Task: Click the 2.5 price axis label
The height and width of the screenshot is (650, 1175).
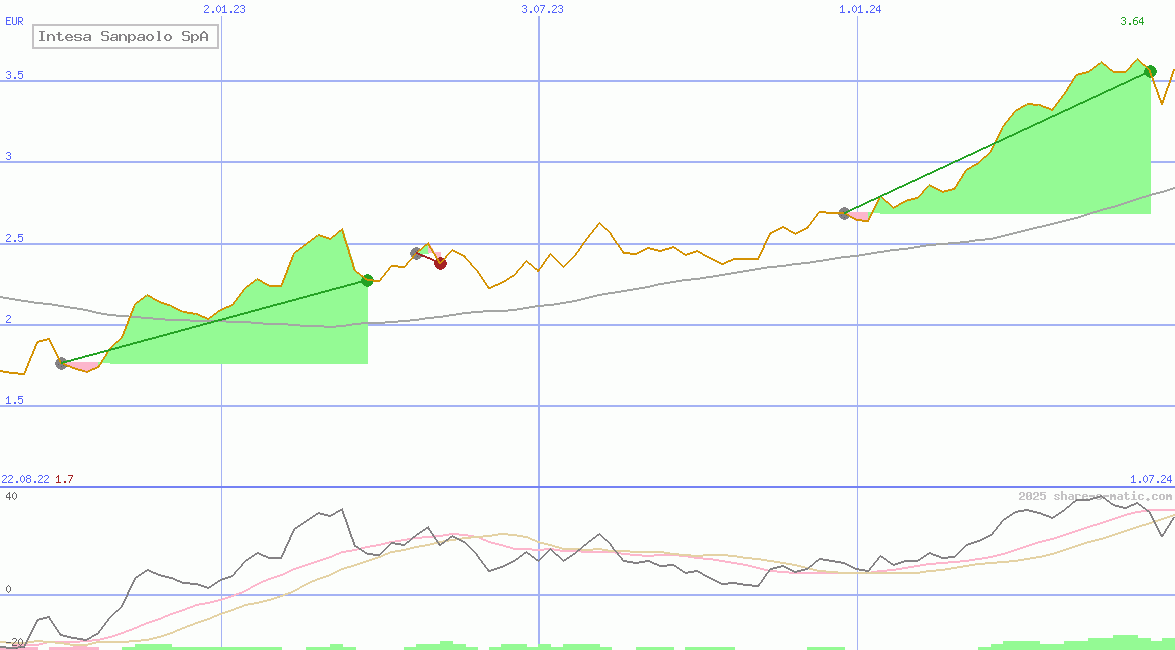Action: pyautogui.click(x=14, y=238)
